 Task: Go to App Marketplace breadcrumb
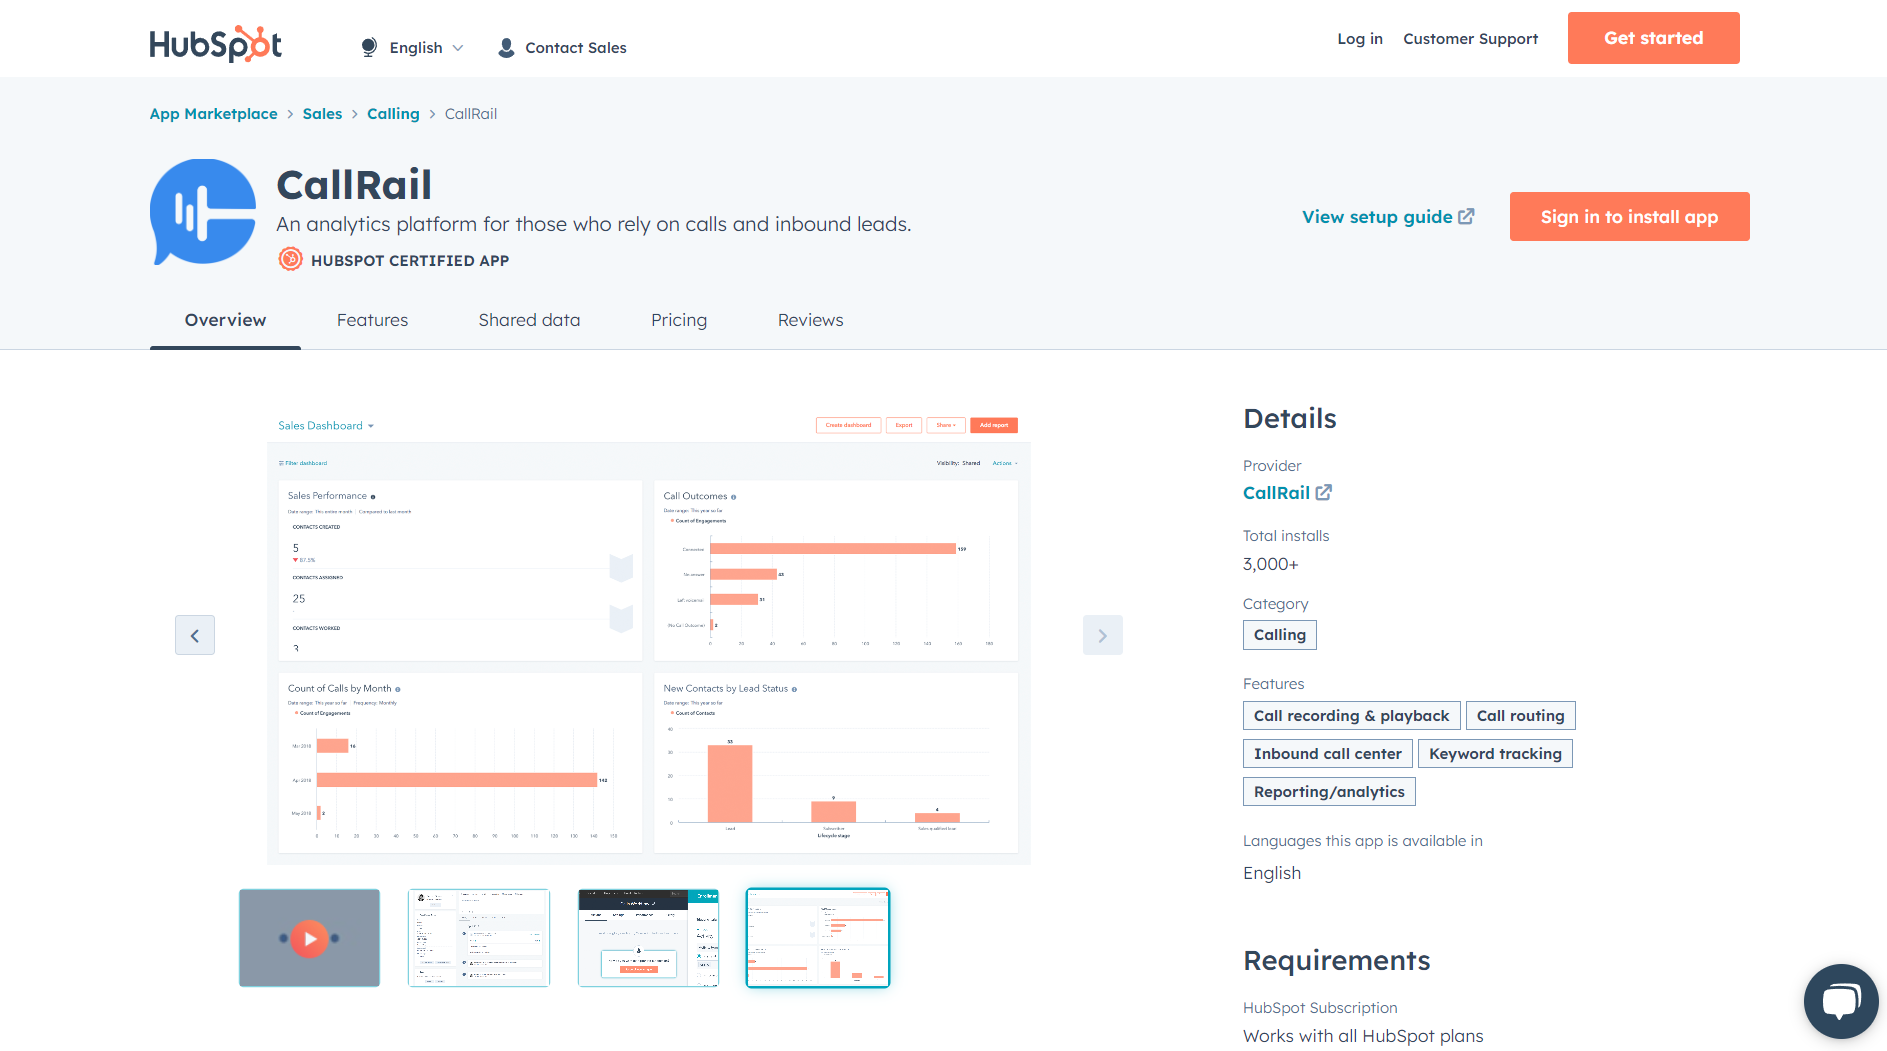tap(214, 113)
